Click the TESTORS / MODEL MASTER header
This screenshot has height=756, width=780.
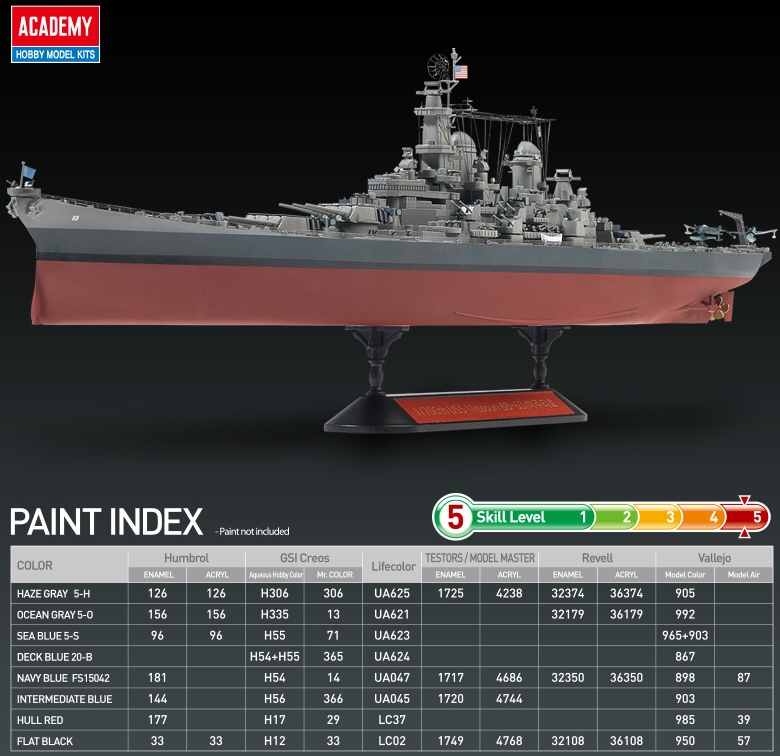click(x=480, y=558)
